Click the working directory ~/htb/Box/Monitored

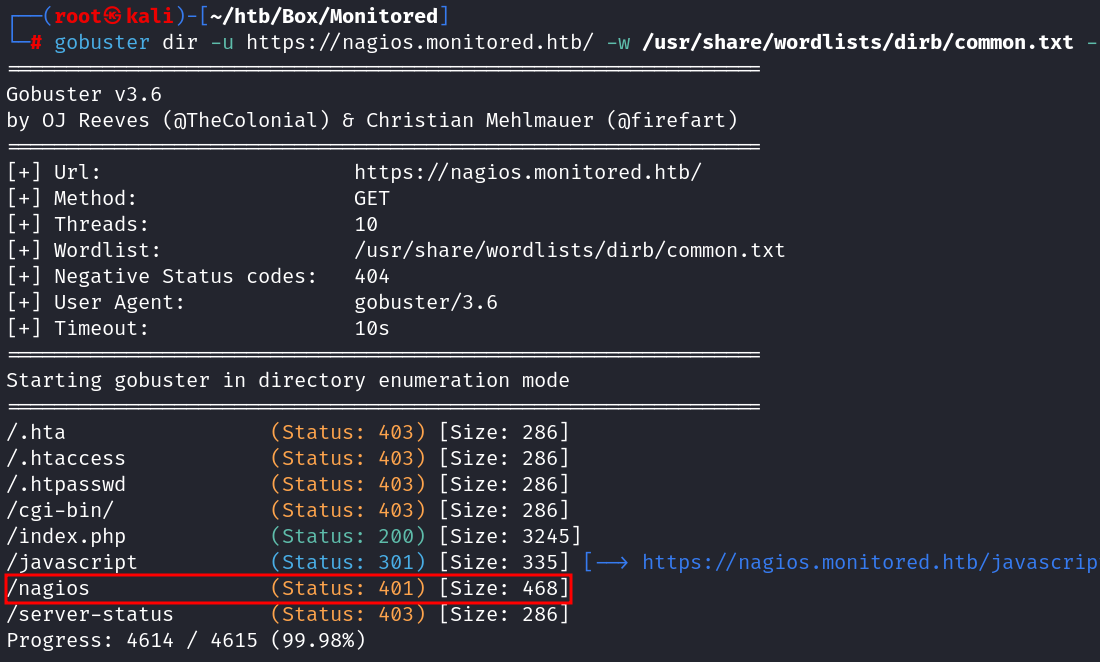[324, 16]
